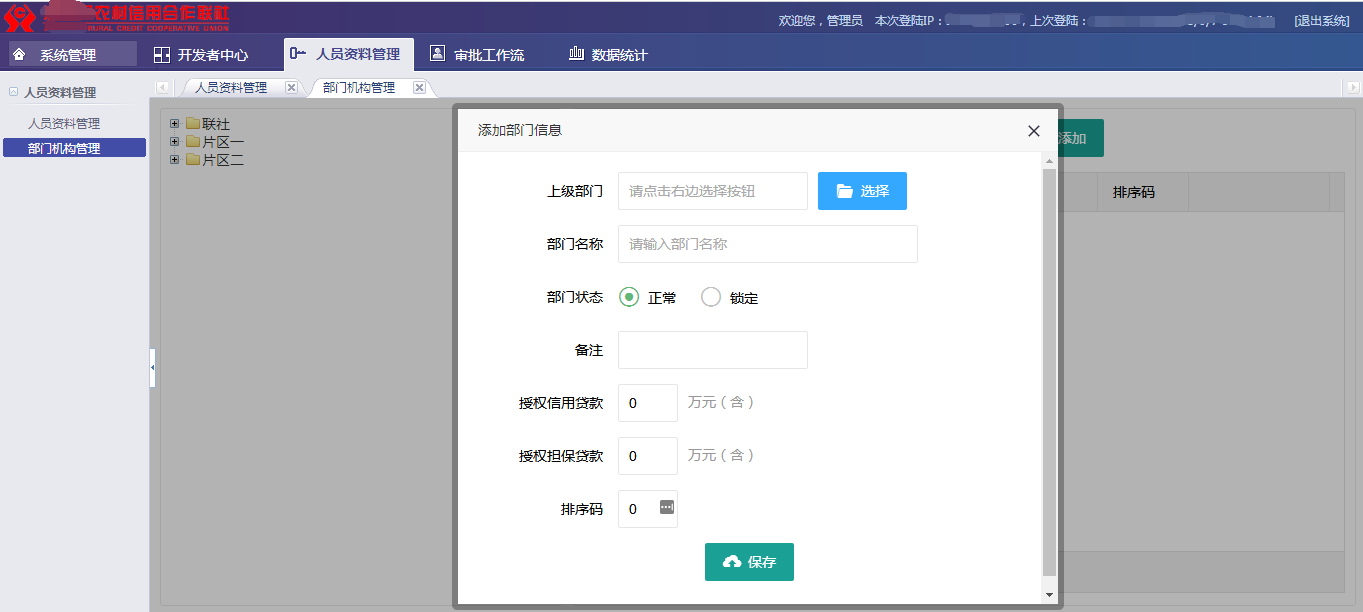The width and height of the screenshot is (1363, 612).
Task: Click 退出系统 link to log out
Action: [1321, 20]
